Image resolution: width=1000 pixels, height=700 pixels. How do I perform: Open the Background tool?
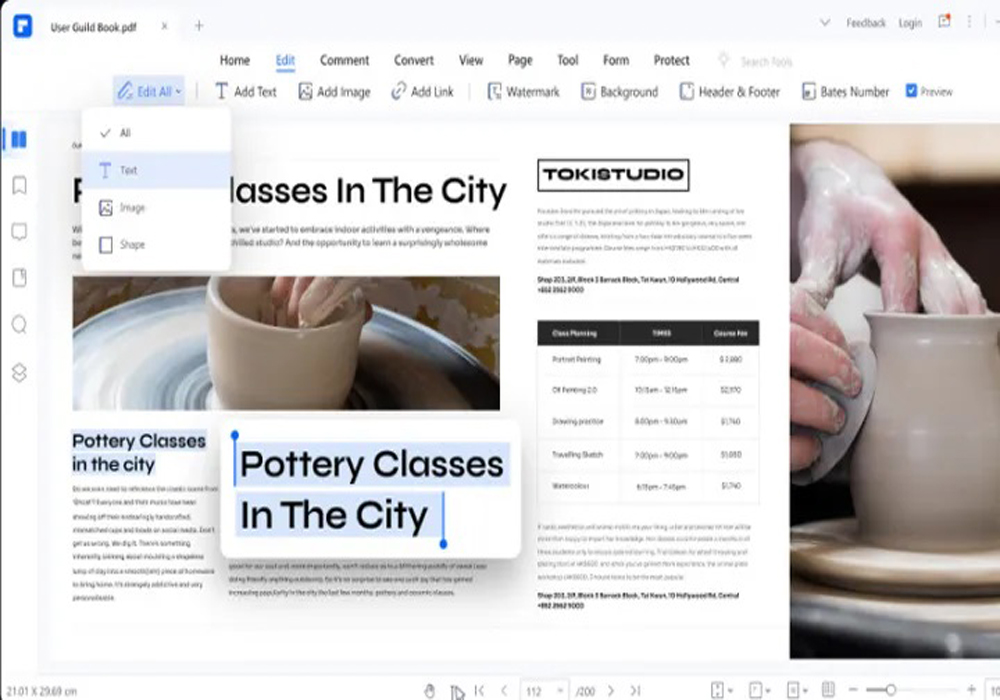click(x=619, y=91)
